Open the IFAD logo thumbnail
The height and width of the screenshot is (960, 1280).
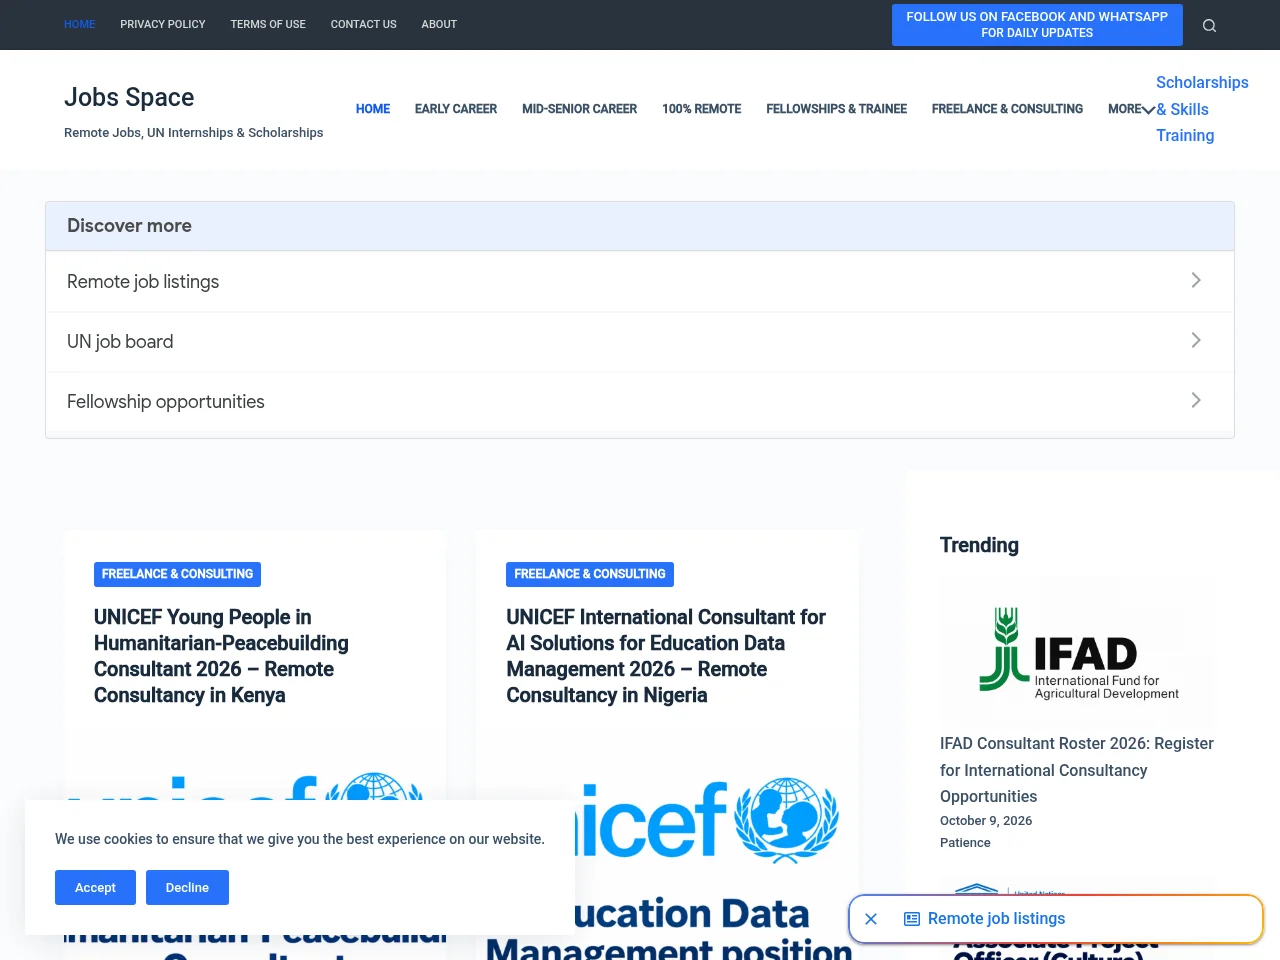tap(1078, 651)
